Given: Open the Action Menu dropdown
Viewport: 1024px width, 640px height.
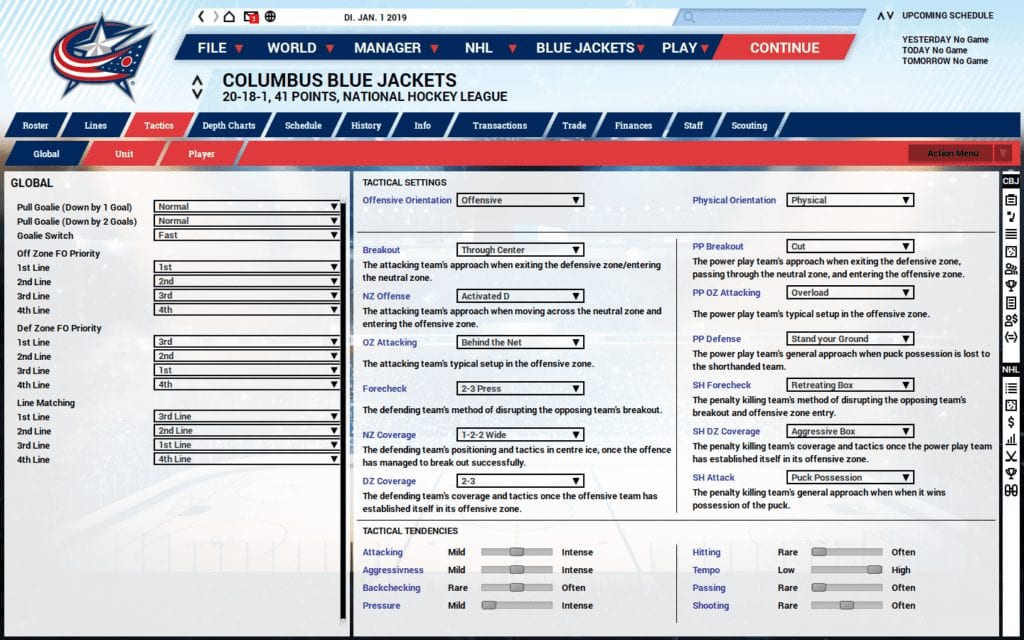Looking at the screenshot, I should (x=960, y=153).
